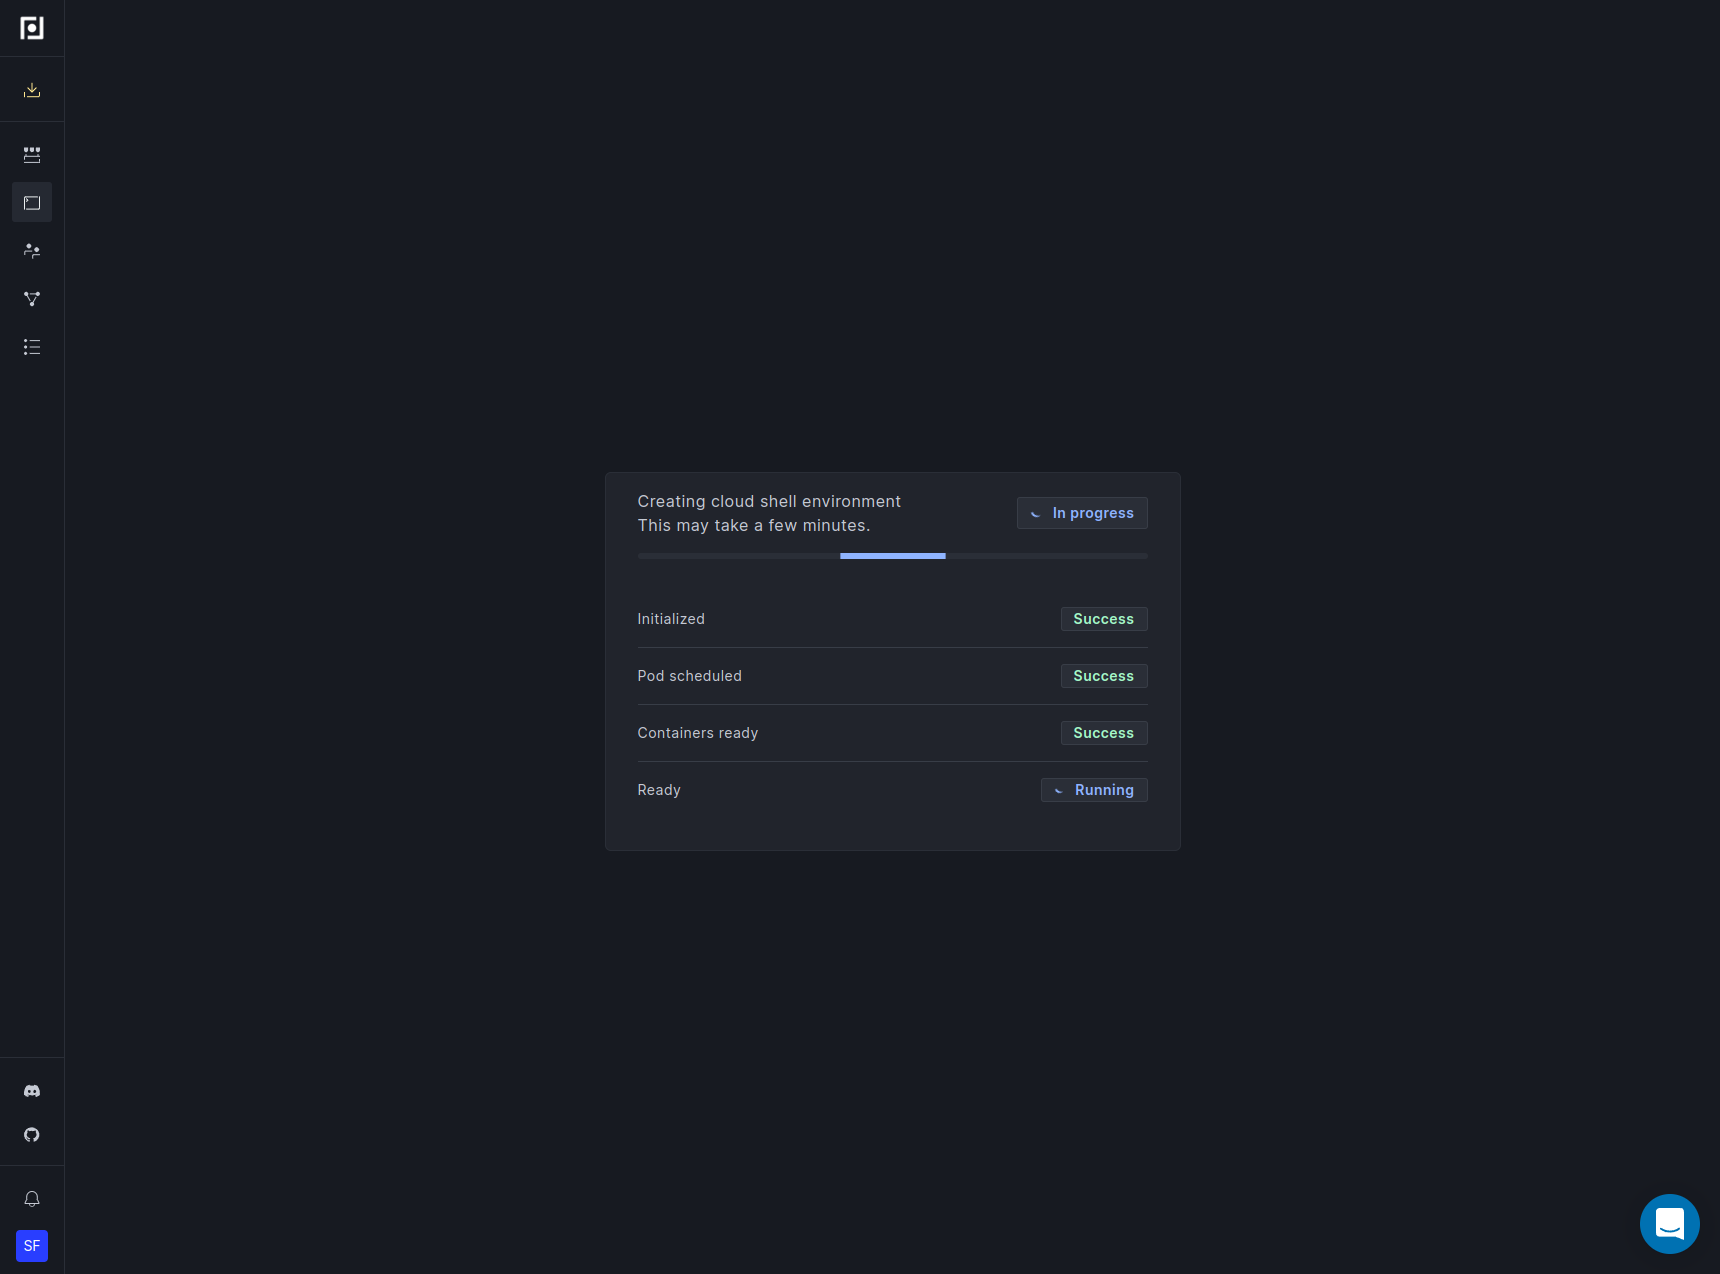
Task: Open the Discord community link icon
Action: 32,1091
